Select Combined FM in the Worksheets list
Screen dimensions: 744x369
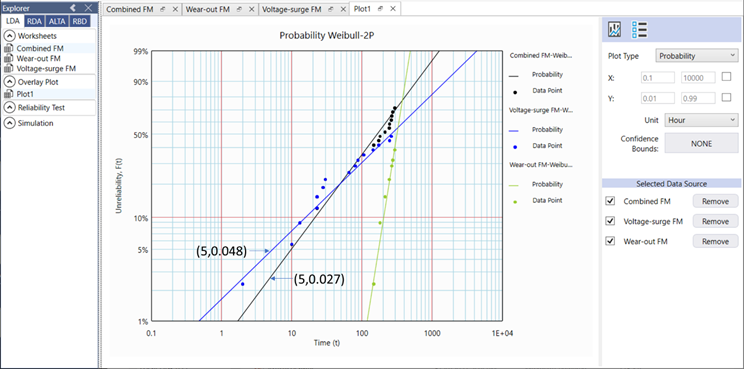40,48
